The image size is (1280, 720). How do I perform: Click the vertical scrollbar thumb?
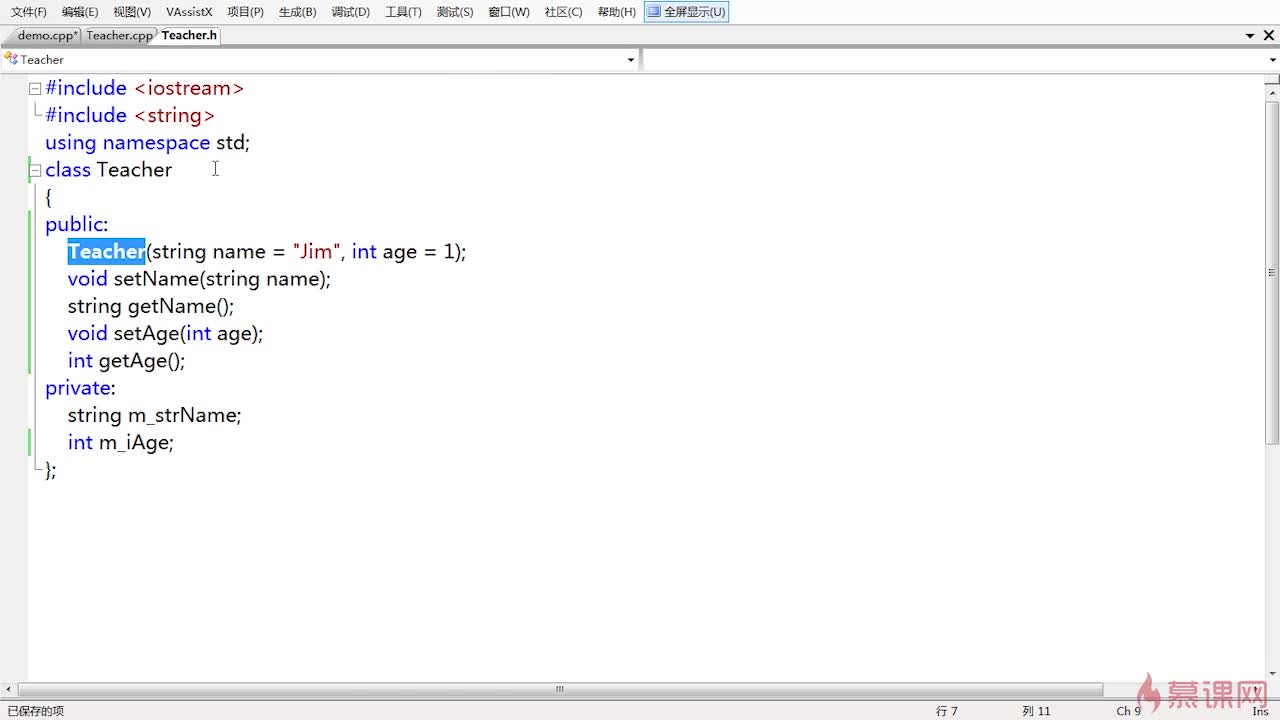click(1272, 272)
